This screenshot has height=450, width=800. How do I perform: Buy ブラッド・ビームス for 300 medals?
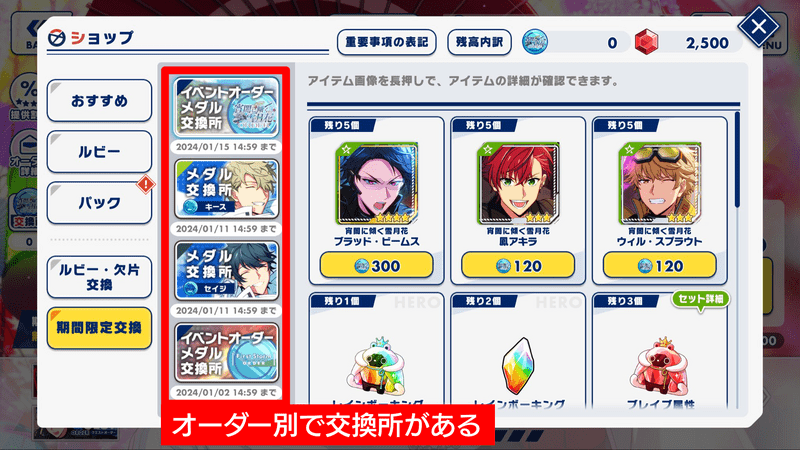point(377,266)
